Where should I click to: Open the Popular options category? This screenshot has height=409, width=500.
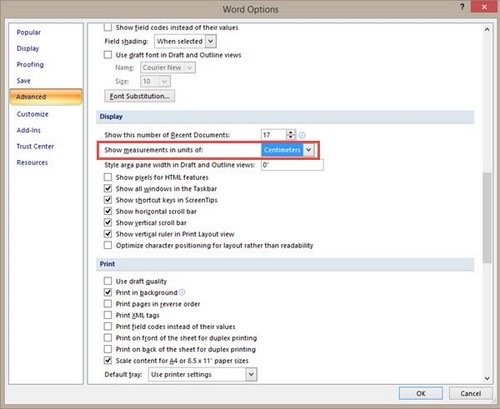(29, 32)
